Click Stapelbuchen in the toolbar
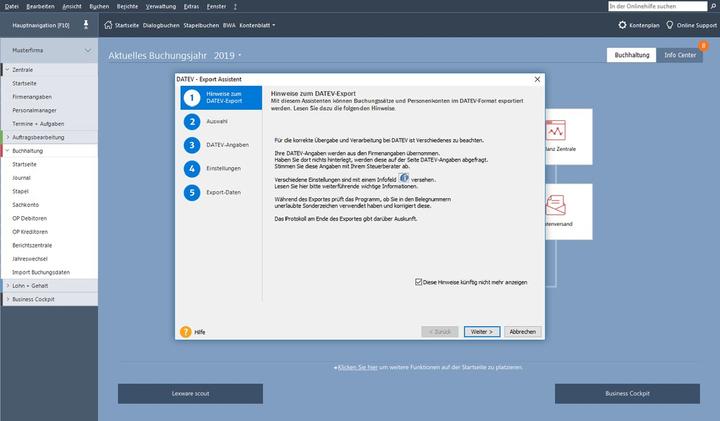The image size is (720, 421). coord(201,25)
